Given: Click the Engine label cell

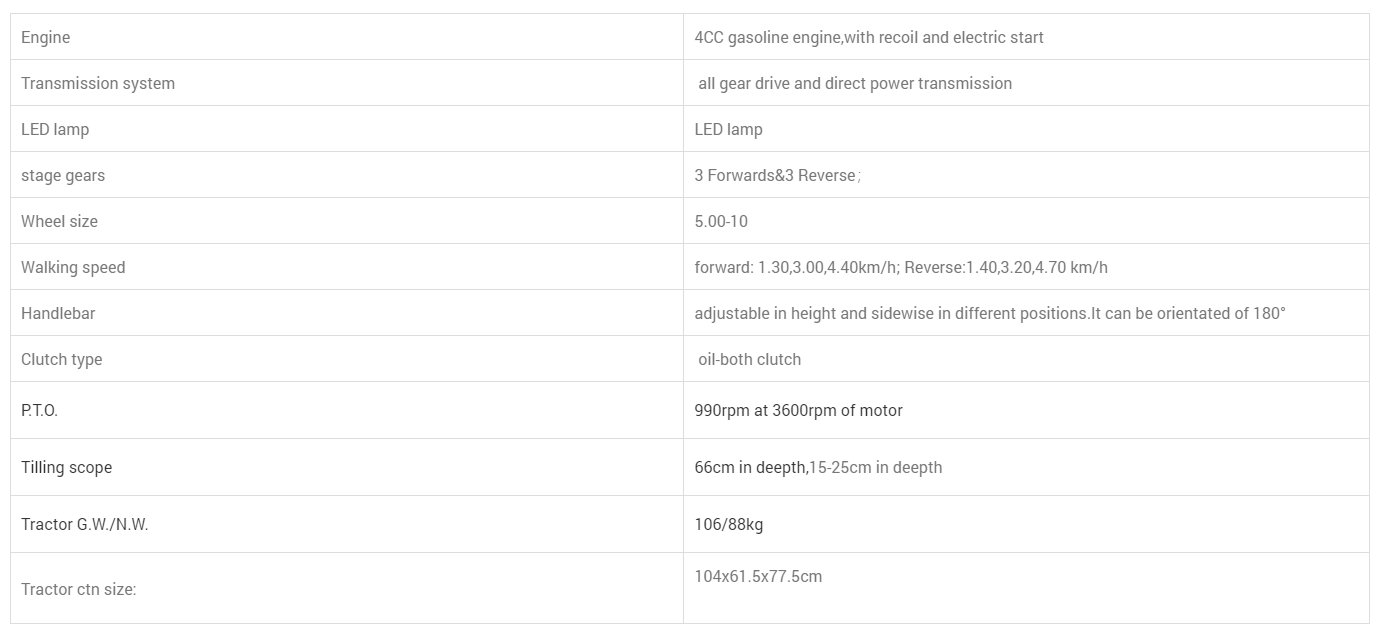Looking at the screenshot, I should (46, 38).
